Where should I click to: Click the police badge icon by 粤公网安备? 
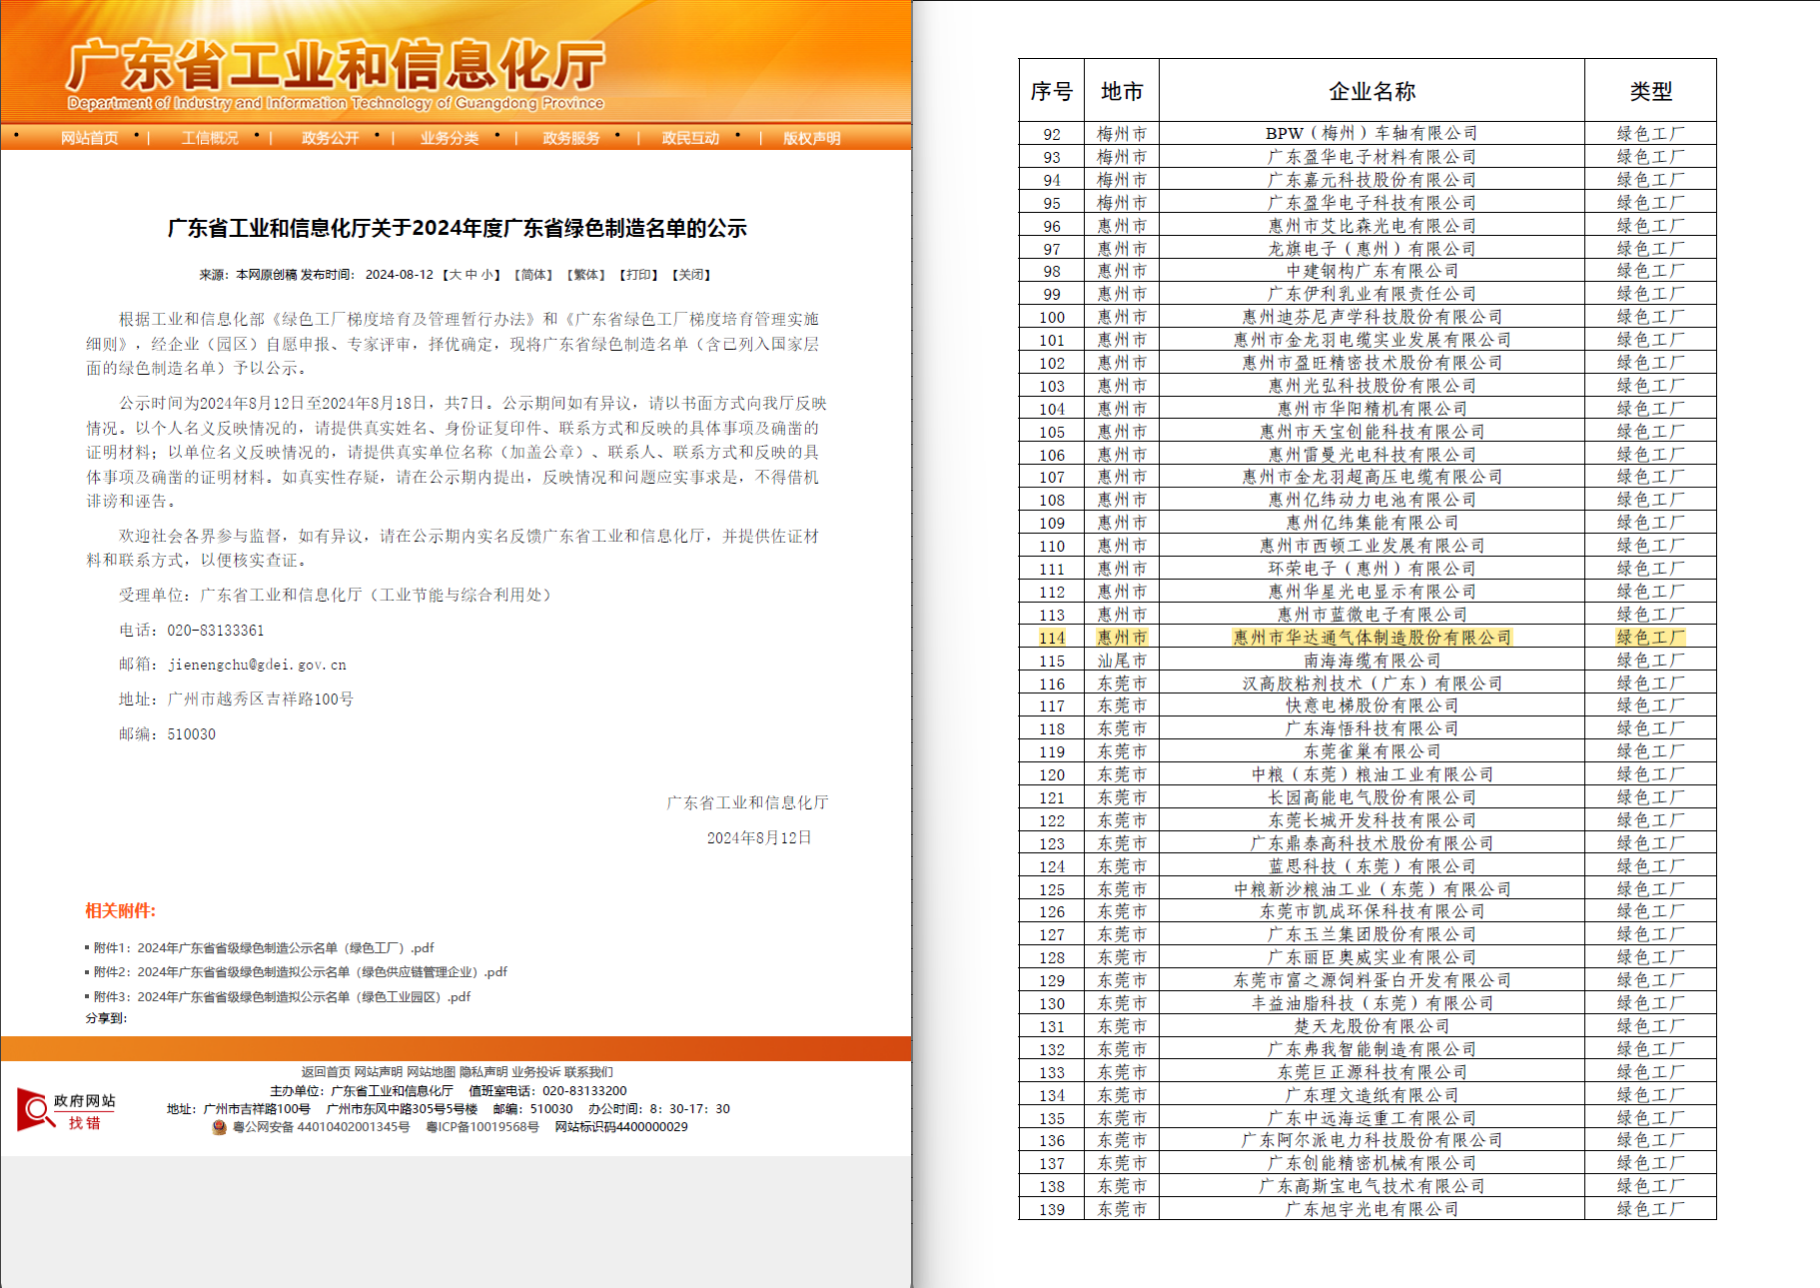click(219, 1127)
